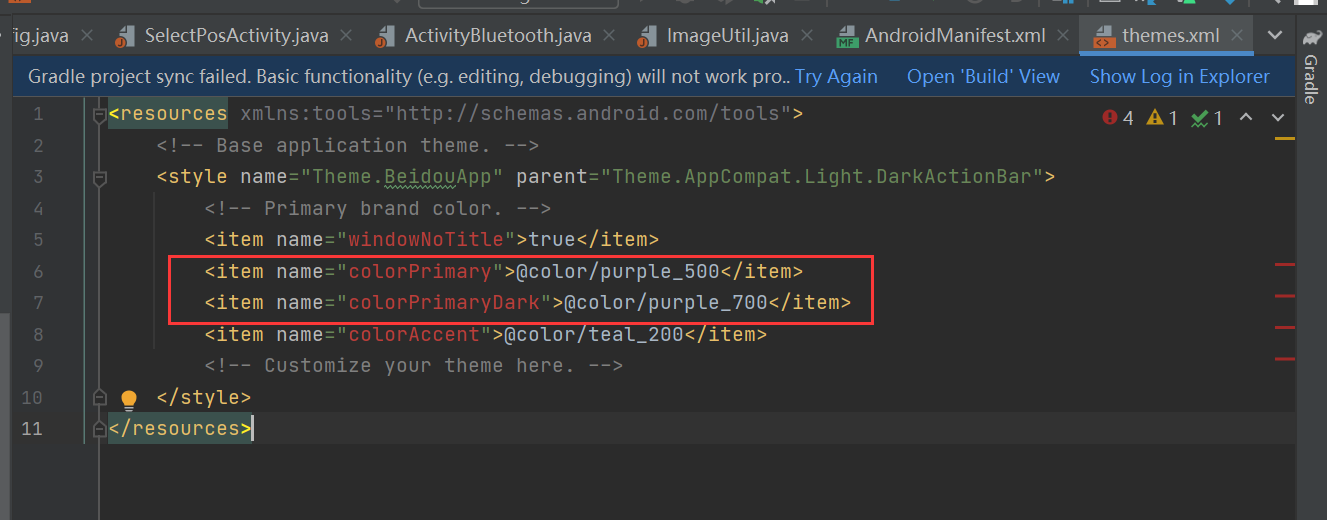Close the partially visible ig.java tab
The height and width of the screenshot is (520, 1327).
tap(86, 36)
